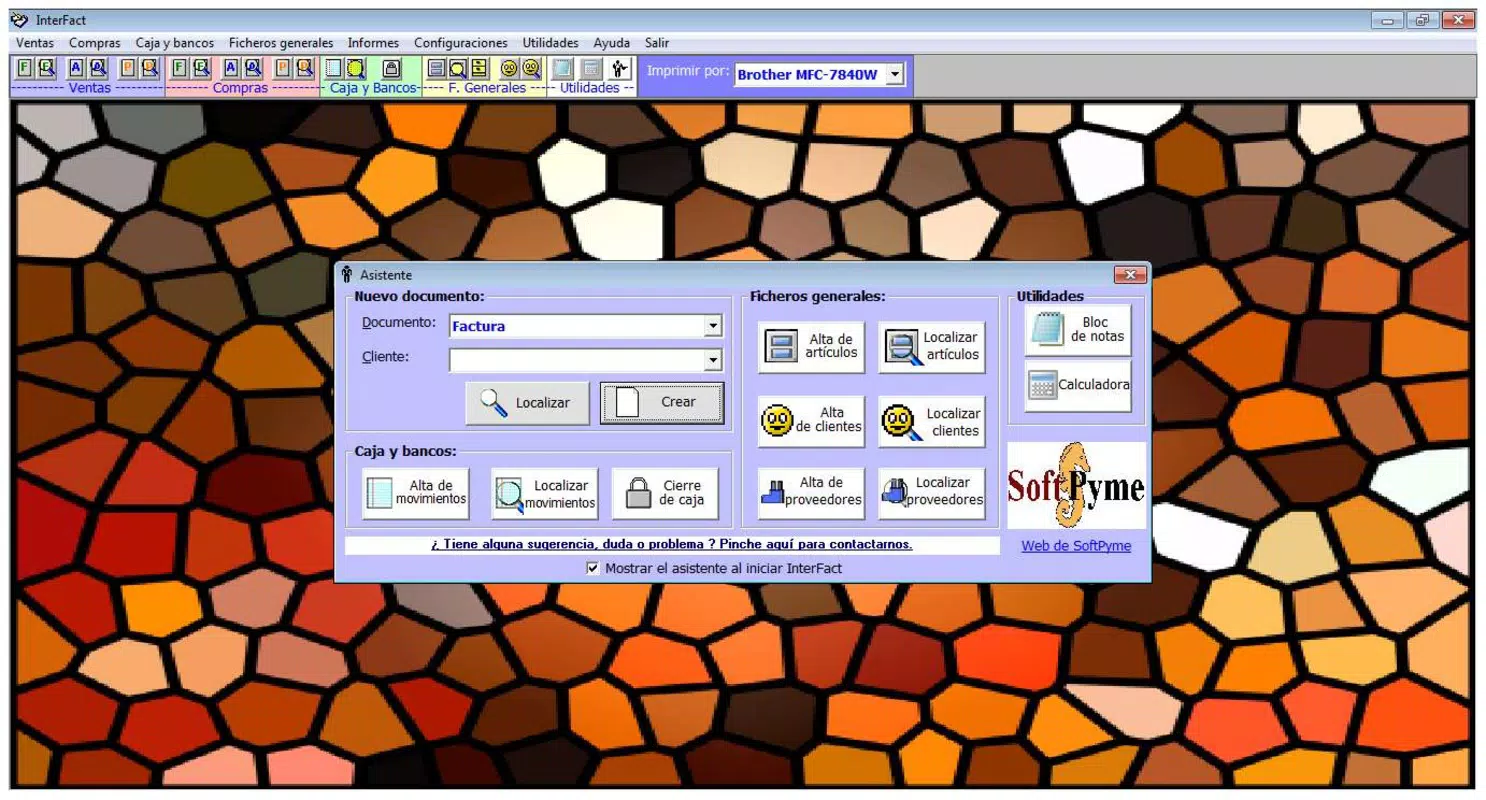Click the Crear button
Image resolution: width=1486 pixels, height=800 pixels.
(662, 403)
